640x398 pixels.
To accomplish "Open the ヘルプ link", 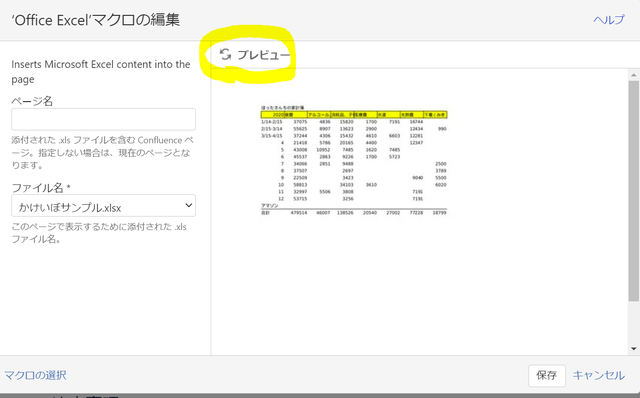I will click(x=609, y=20).
